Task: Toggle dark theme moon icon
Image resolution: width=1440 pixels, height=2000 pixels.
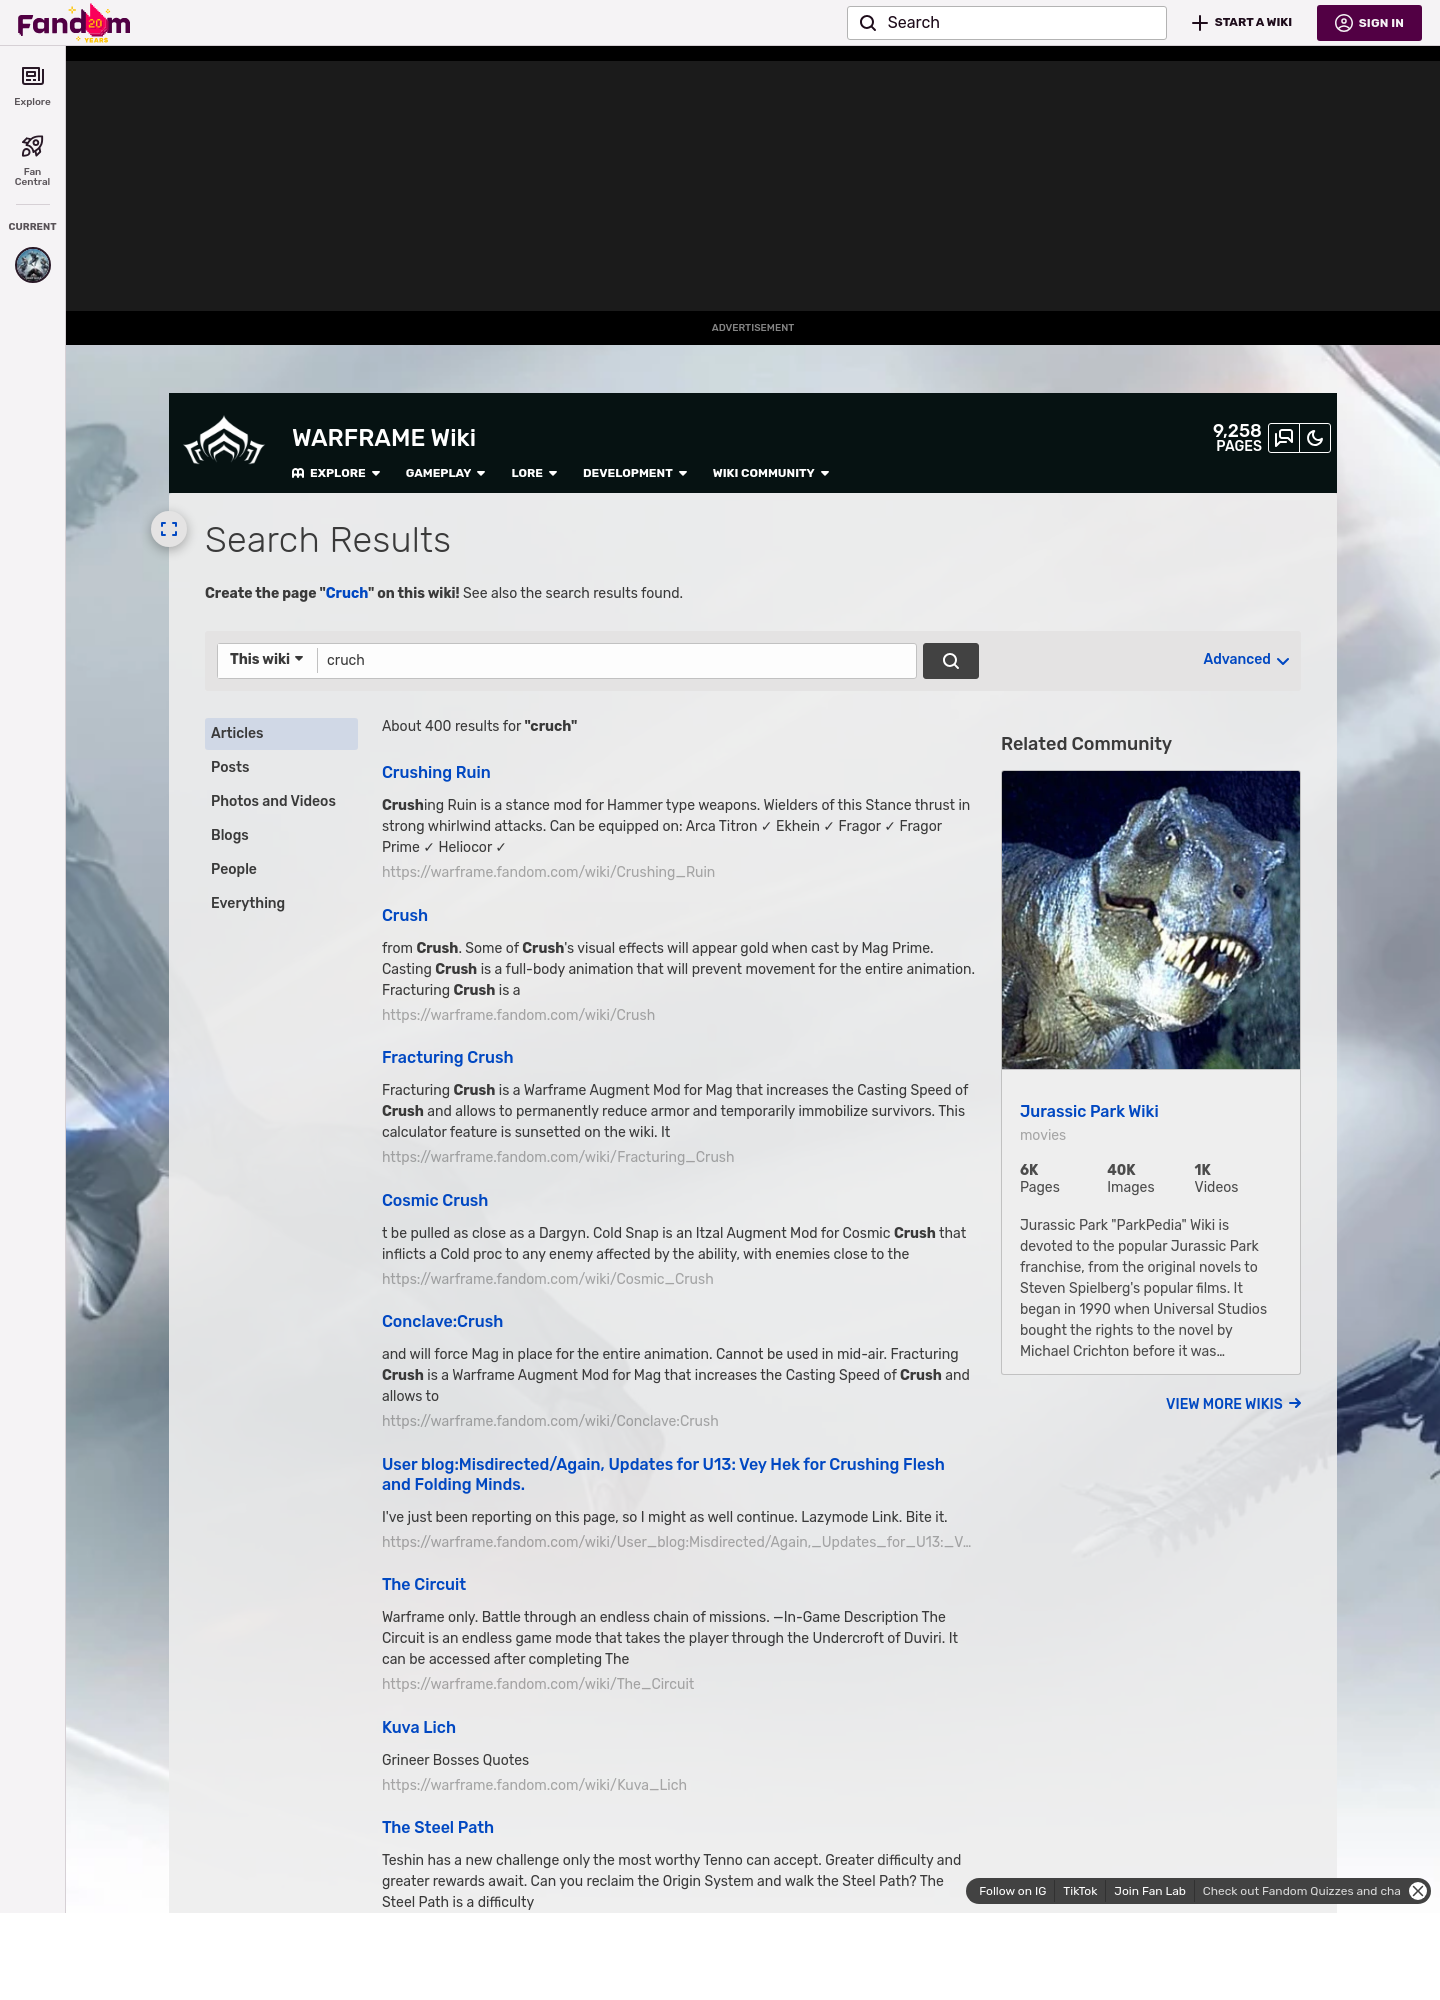Action: [1315, 438]
